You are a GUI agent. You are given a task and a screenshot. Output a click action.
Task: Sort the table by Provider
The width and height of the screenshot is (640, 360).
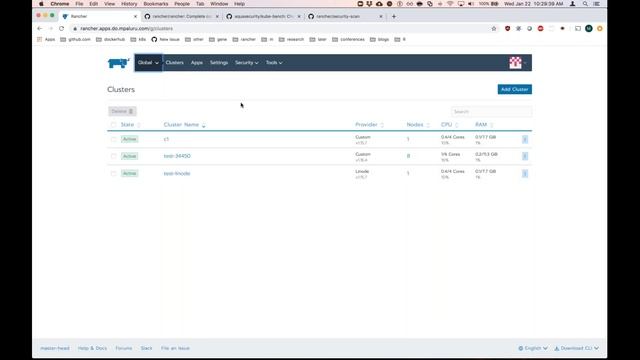(x=369, y=125)
